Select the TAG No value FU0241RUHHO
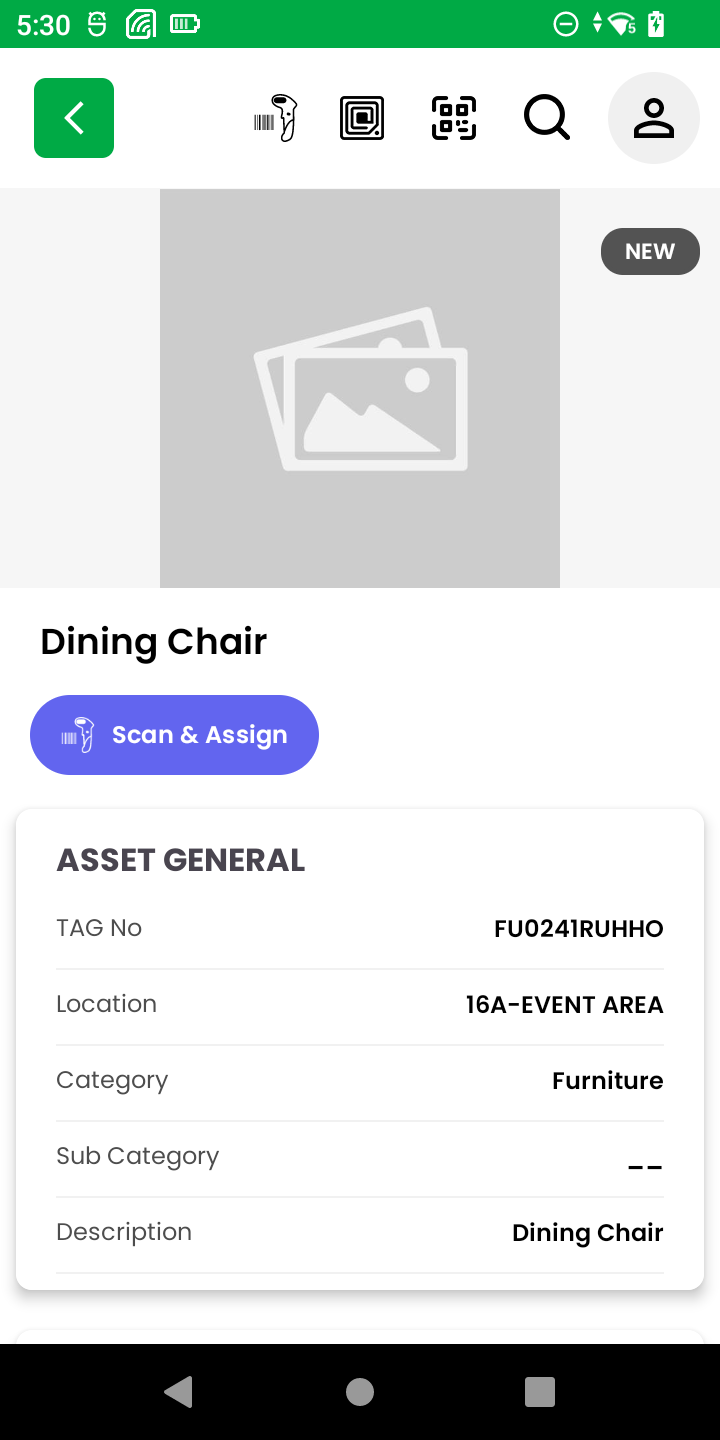The width and height of the screenshot is (720, 1440). coord(578,929)
